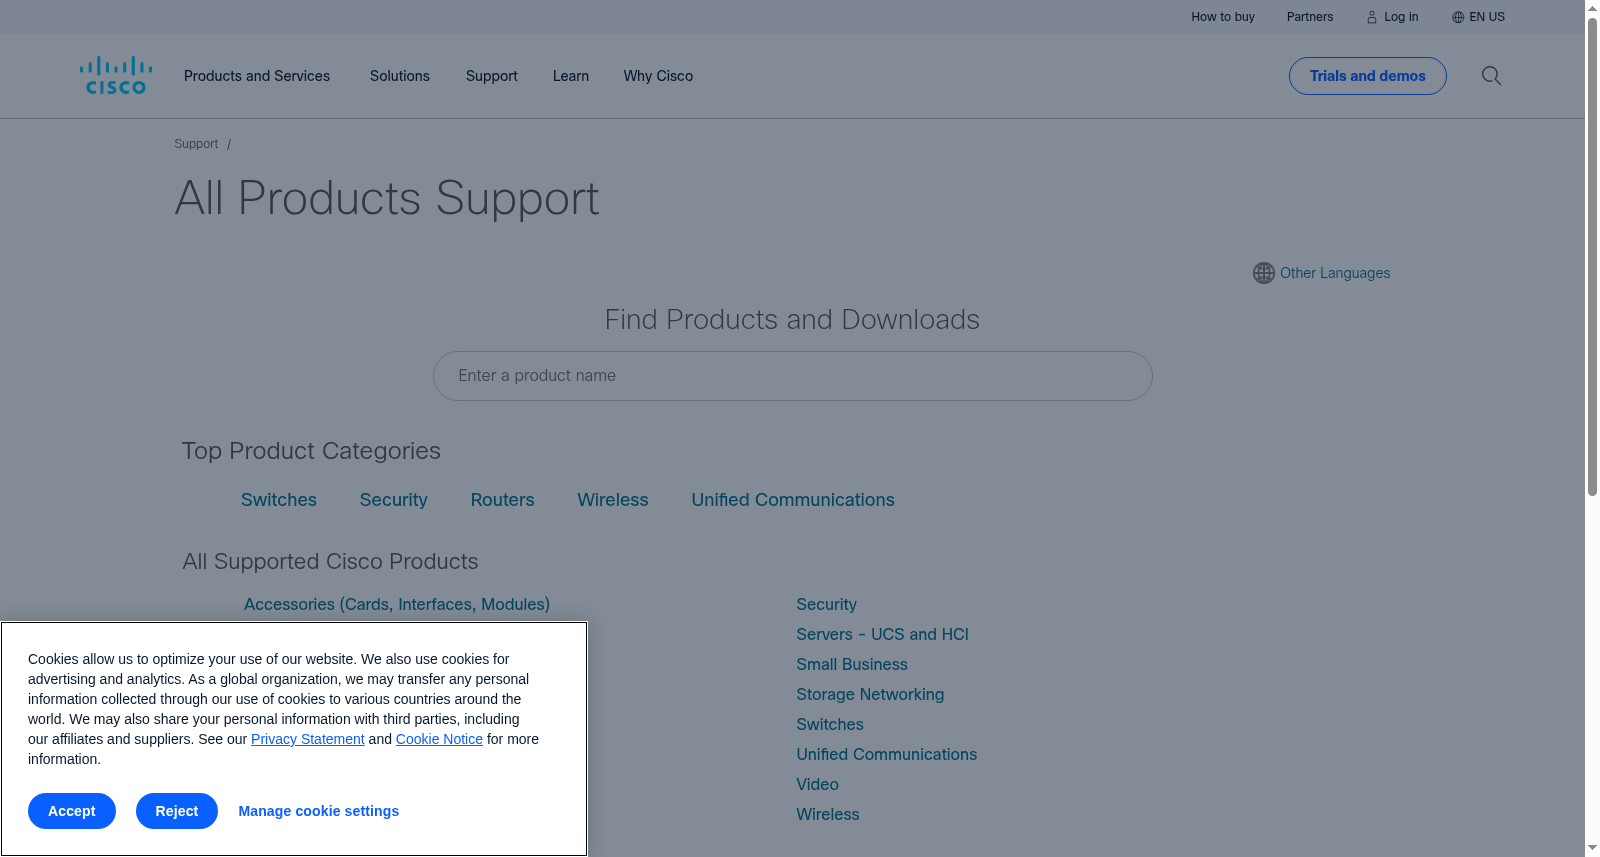This screenshot has width=1600, height=857.
Task: Open Switches in All Supported Cisco Products
Action: click(x=830, y=724)
